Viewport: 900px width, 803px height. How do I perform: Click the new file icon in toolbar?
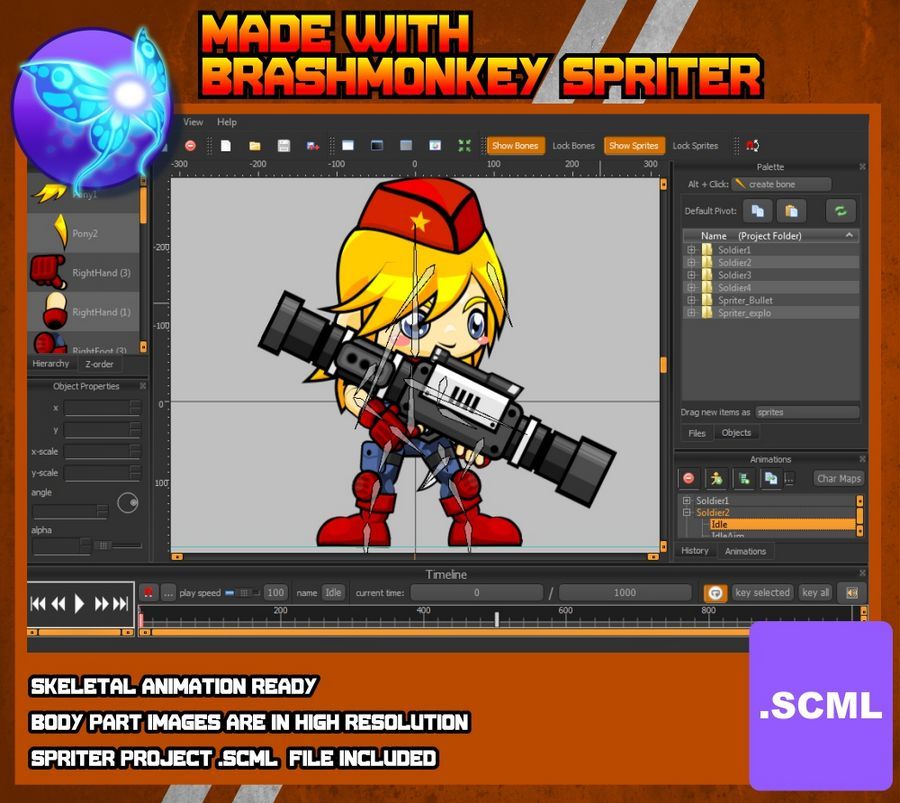coord(226,146)
